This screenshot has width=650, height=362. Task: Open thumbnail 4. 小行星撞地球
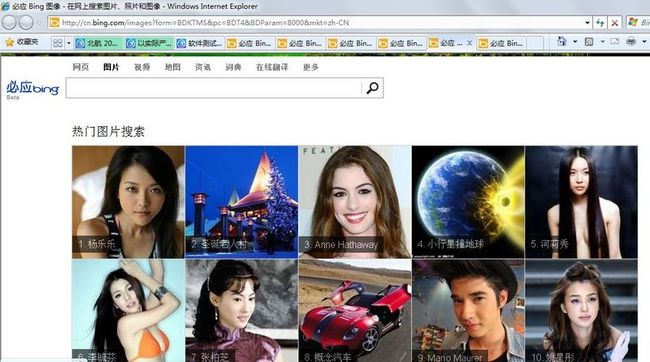468,202
